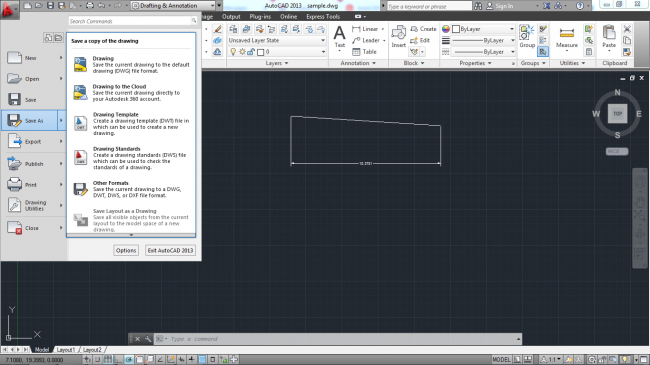Screen dimensions: 650x365
Task: Click the Cut scissors icon in Clipboard
Action: point(627,29)
